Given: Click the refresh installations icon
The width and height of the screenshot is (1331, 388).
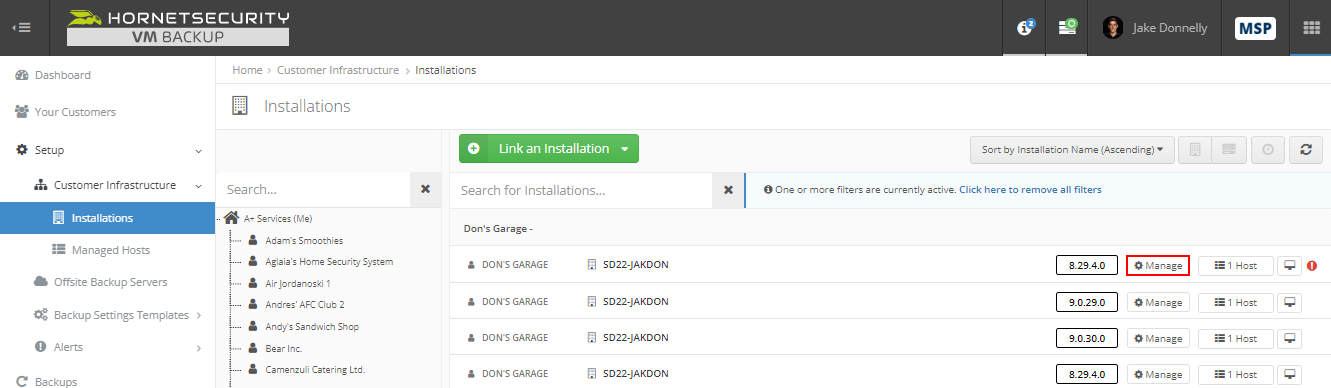Looking at the screenshot, I should pyautogui.click(x=1306, y=150).
